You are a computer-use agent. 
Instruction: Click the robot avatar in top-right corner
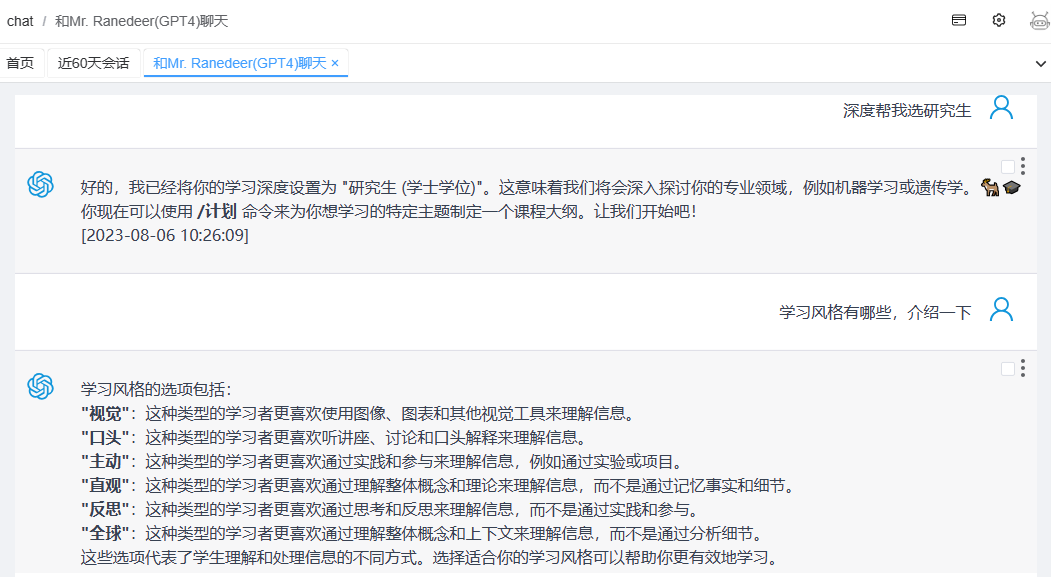(x=1039, y=20)
